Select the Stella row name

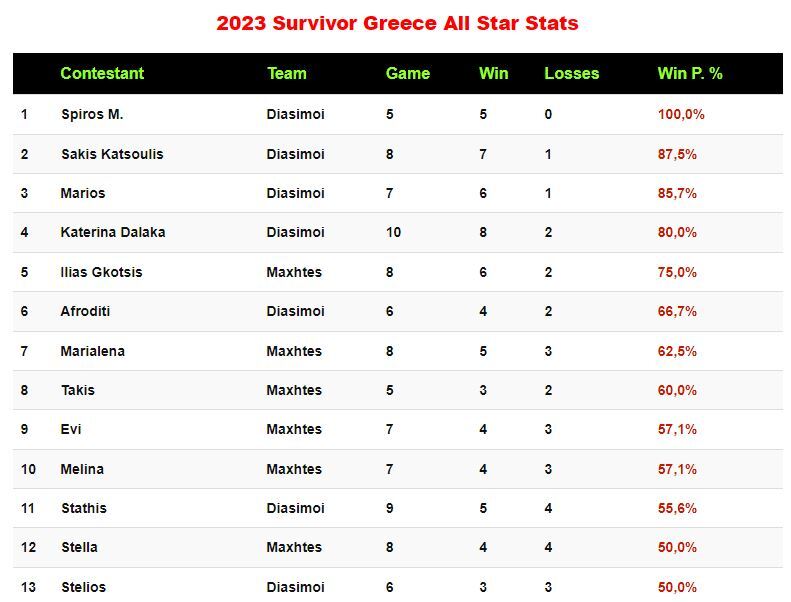click(x=80, y=547)
